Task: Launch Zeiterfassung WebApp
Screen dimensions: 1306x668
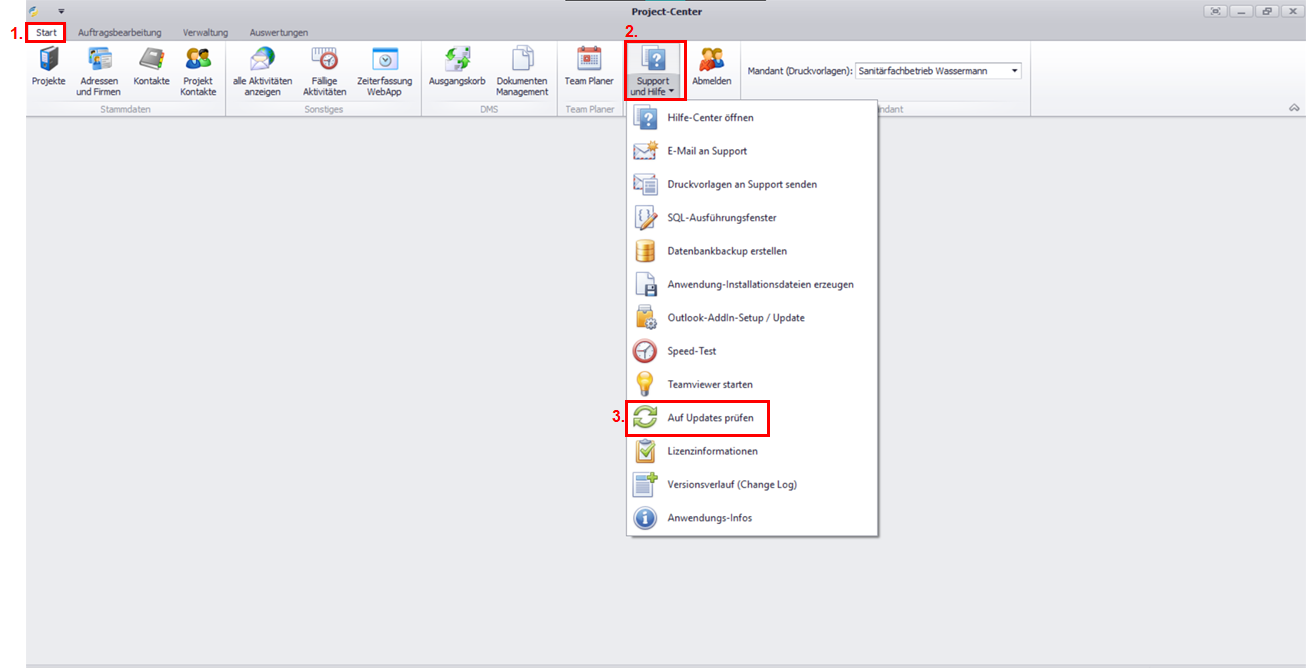Action: tap(384, 70)
